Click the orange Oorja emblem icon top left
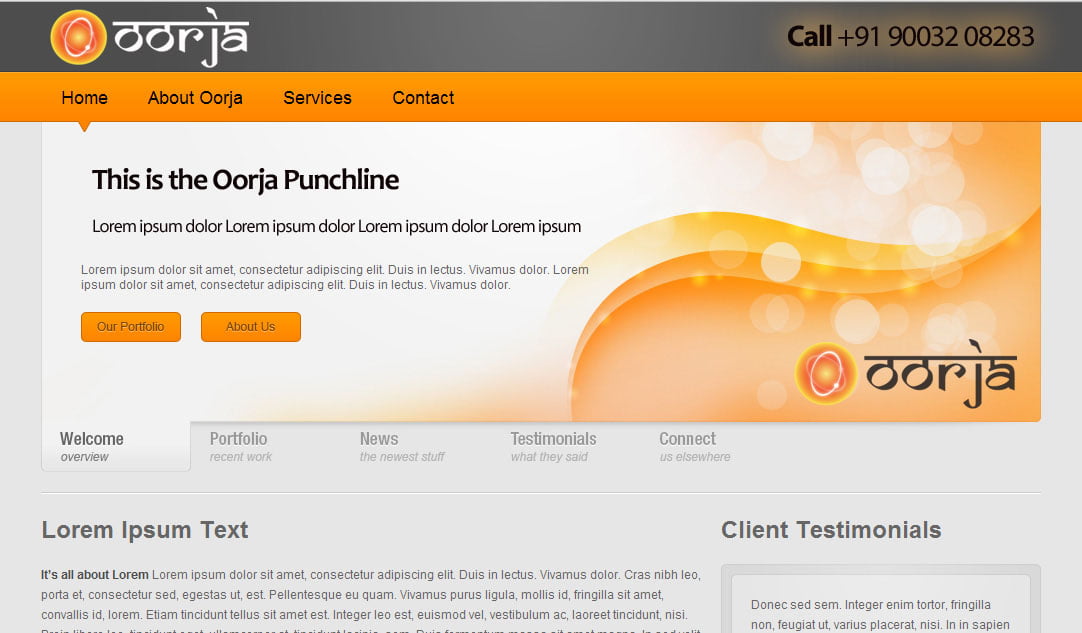This screenshot has height=633, width=1082. point(78,35)
